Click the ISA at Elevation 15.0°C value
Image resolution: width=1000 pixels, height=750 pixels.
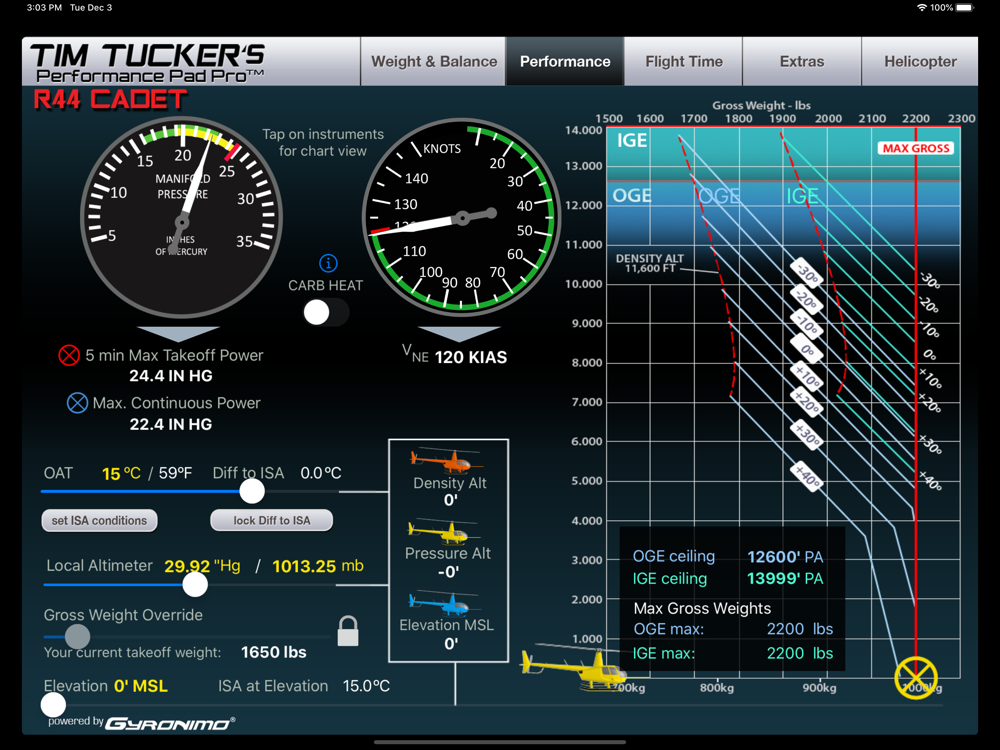coord(366,686)
